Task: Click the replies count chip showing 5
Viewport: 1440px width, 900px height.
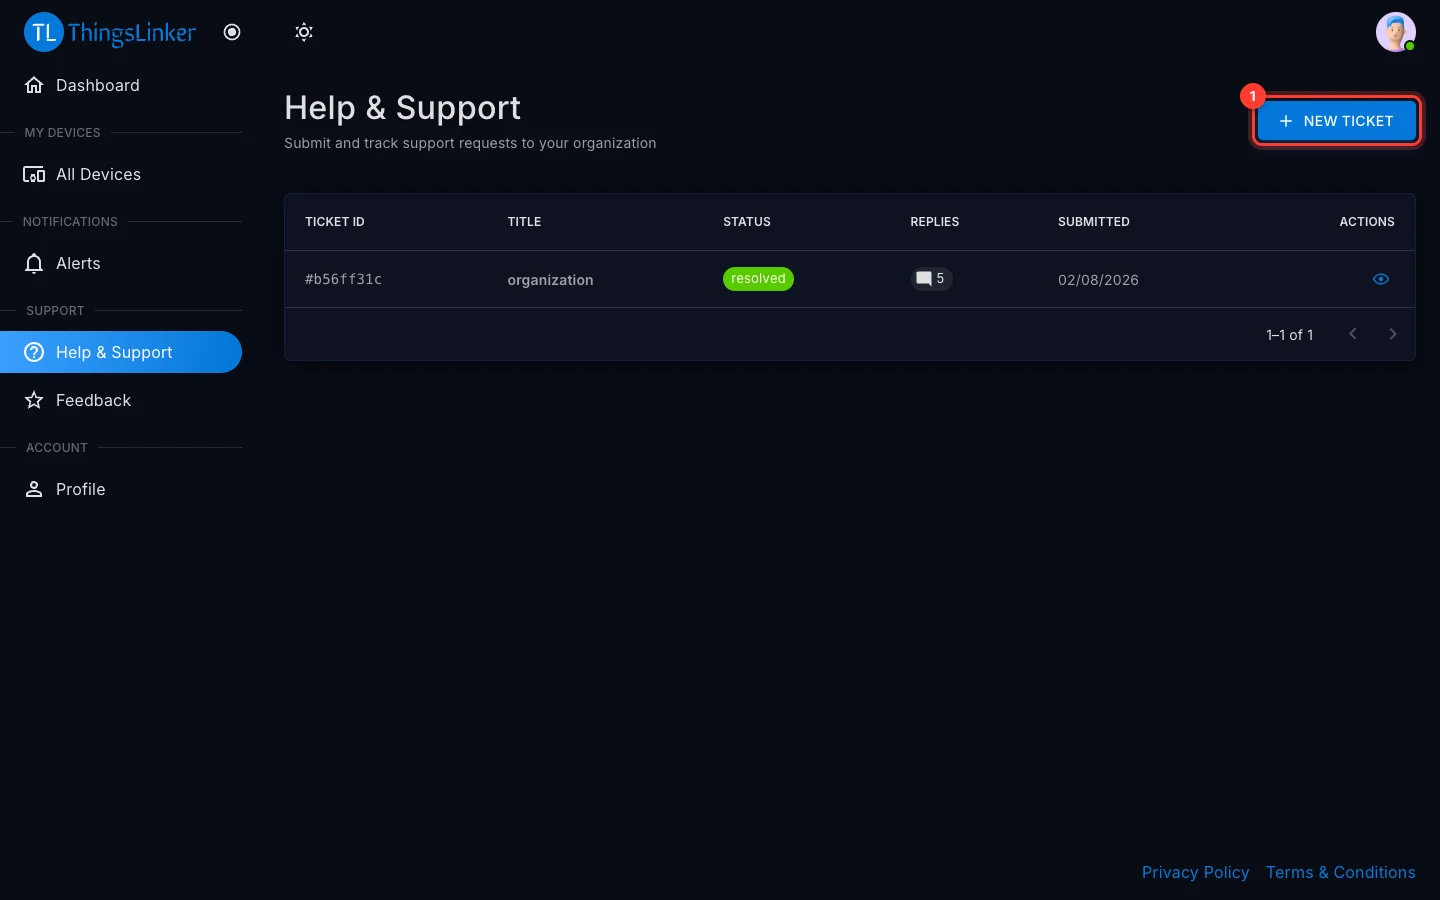Action: tap(931, 279)
